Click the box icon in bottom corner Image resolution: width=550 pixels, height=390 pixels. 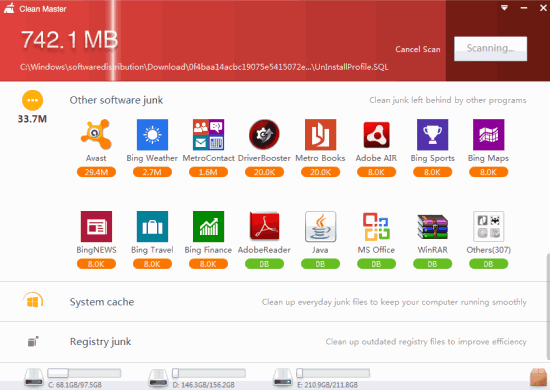pos(538,377)
